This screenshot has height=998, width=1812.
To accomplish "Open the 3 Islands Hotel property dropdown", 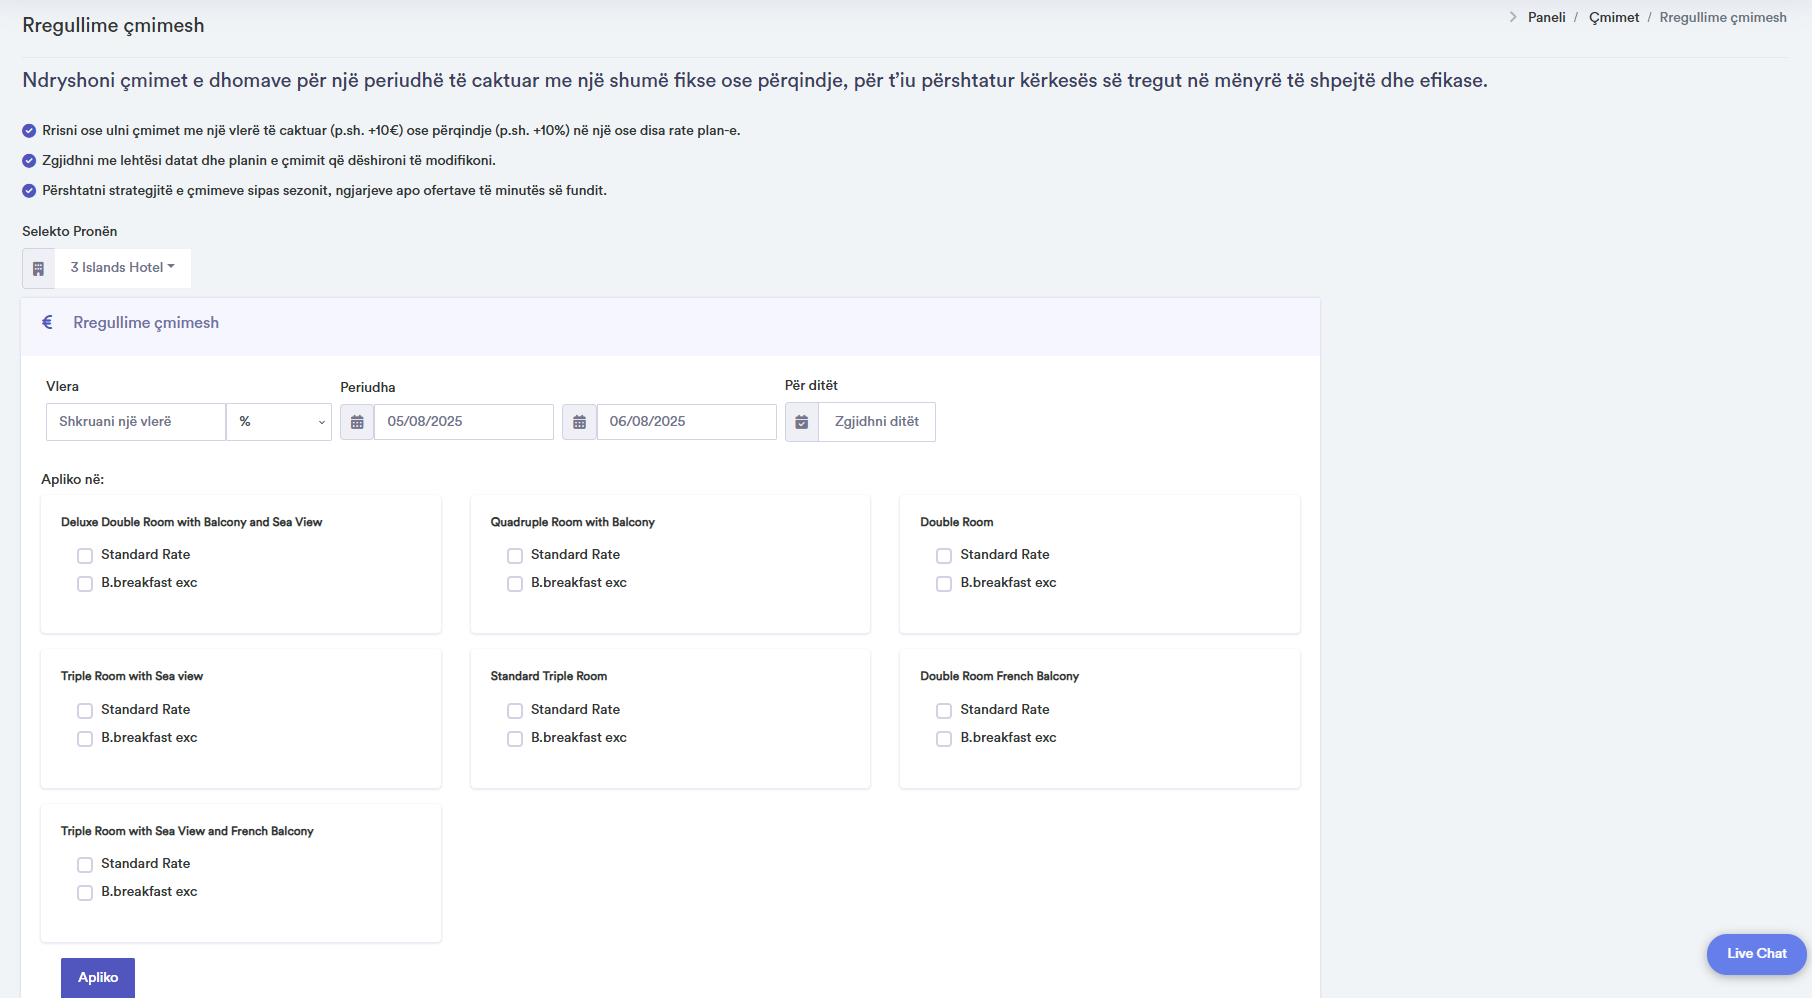I will click(x=123, y=268).
